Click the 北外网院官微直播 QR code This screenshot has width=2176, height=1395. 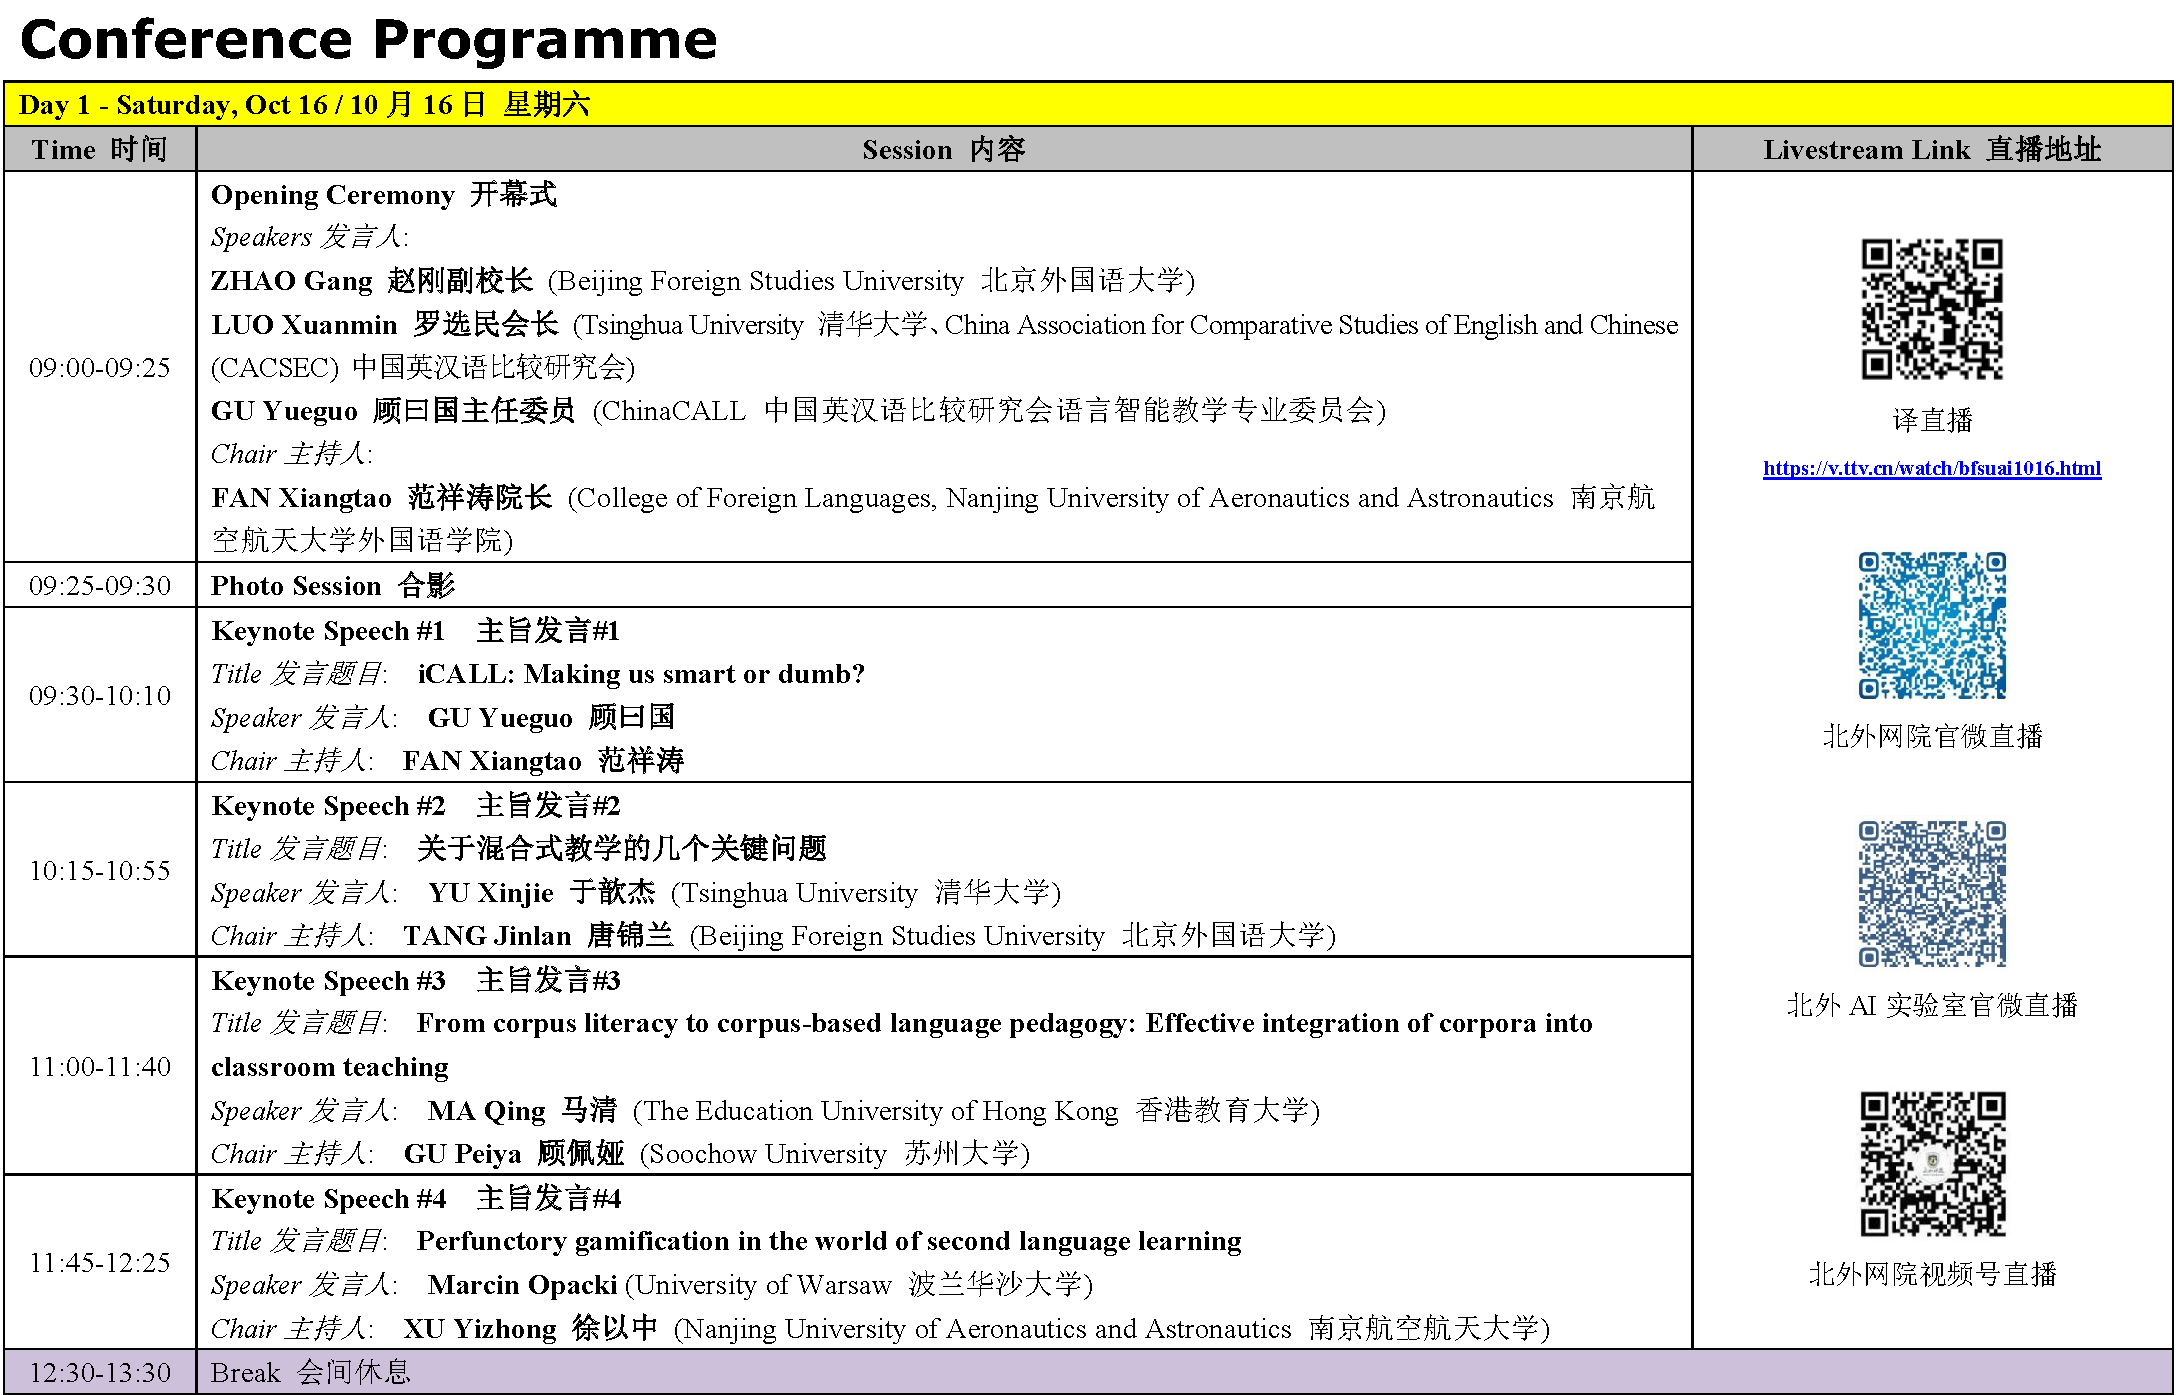tap(1932, 625)
